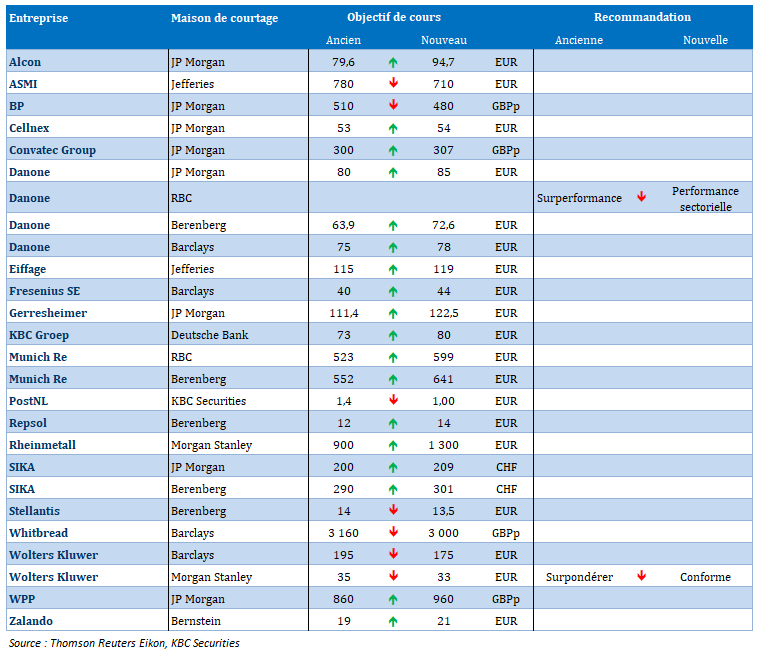The width and height of the screenshot is (758, 655).
Task: Click the green up arrow in the Alcon row
Action: pos(393,62)
